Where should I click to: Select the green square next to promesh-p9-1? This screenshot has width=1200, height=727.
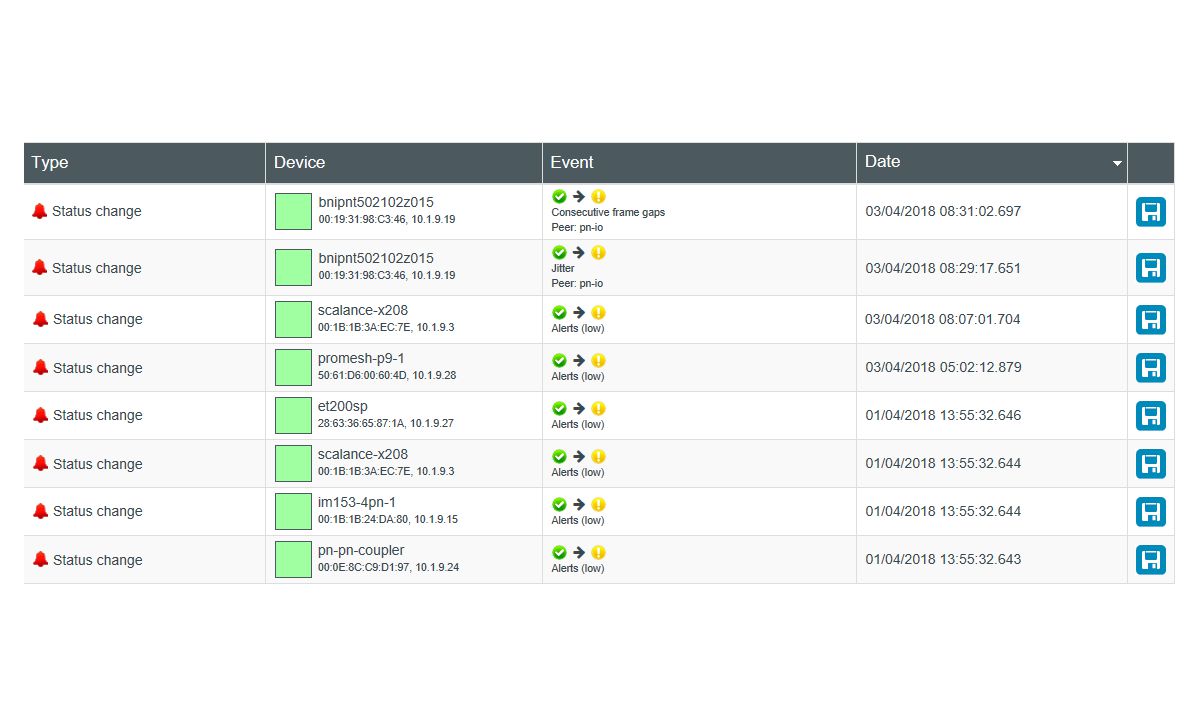tap(293, 367)
